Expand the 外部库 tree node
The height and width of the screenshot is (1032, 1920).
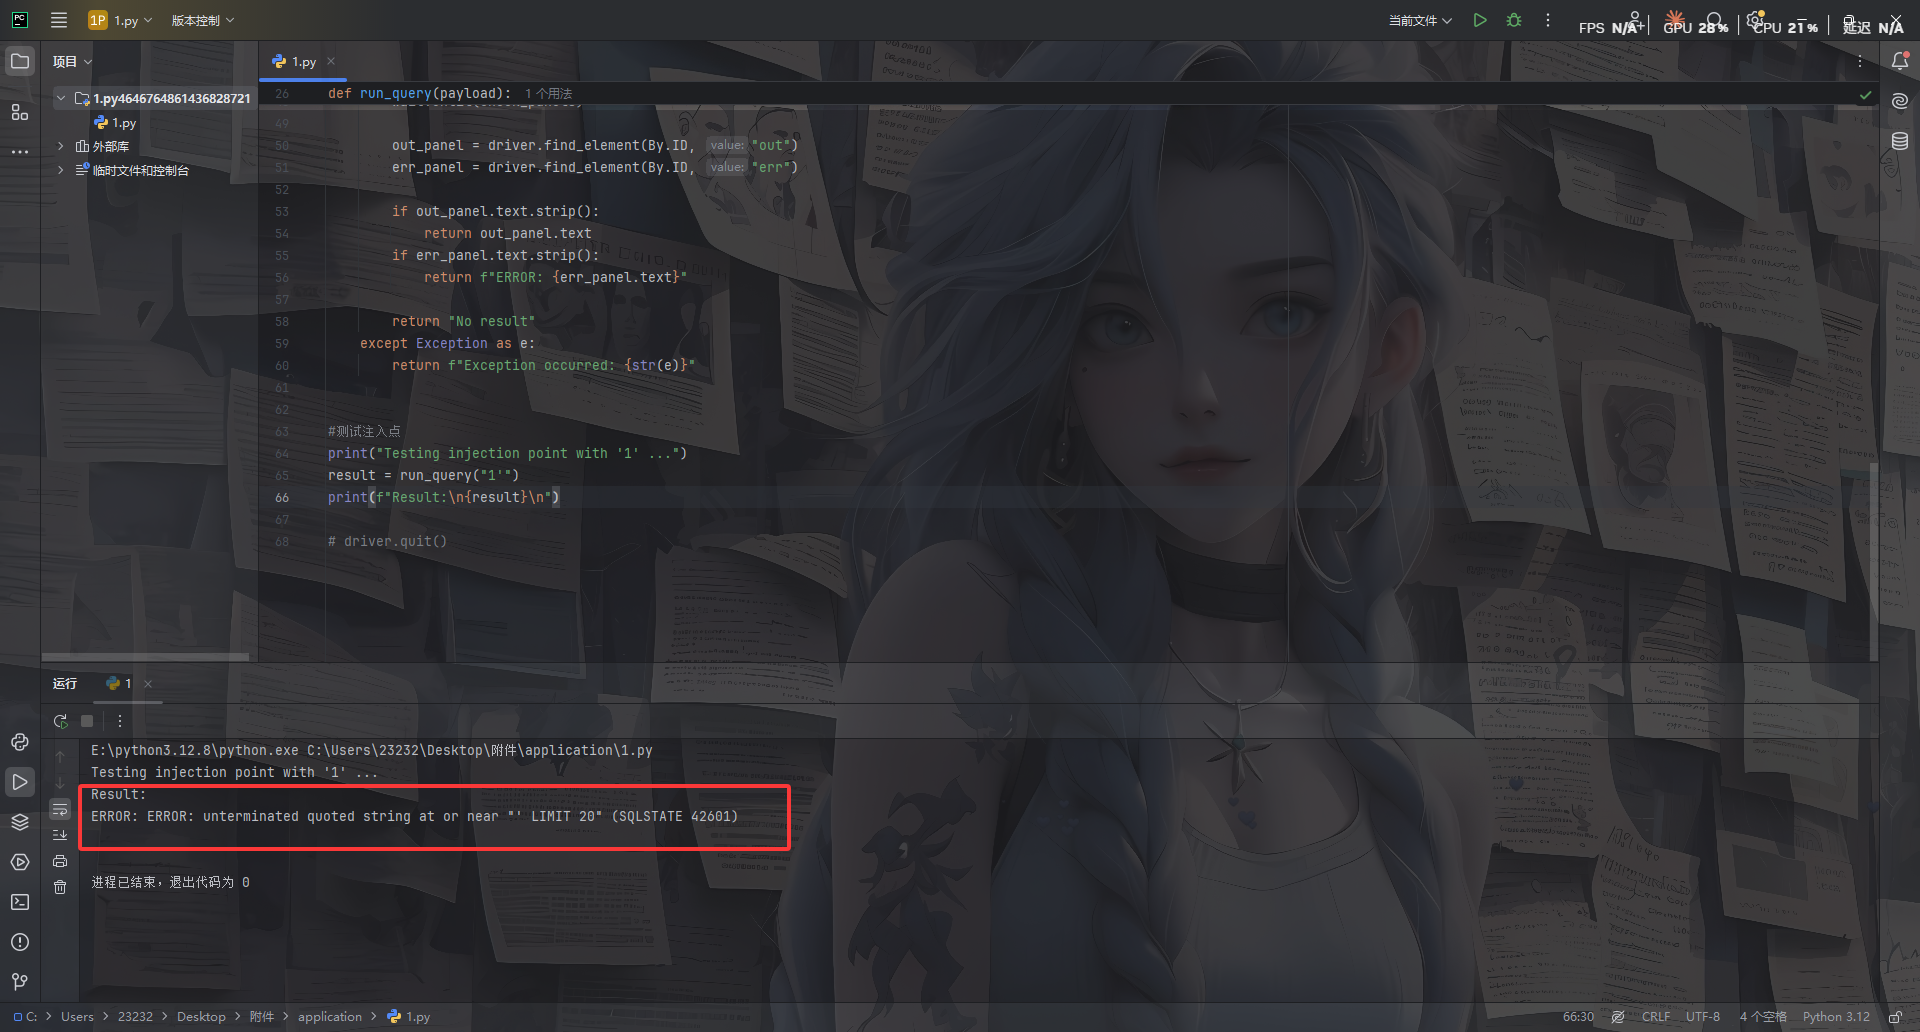[61, 146]
